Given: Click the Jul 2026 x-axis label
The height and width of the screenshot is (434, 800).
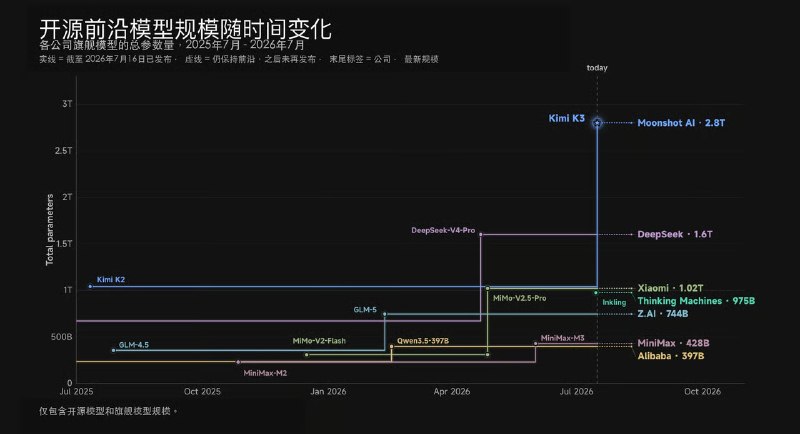Looking at the screenshot, I should [x=577, y=392].
